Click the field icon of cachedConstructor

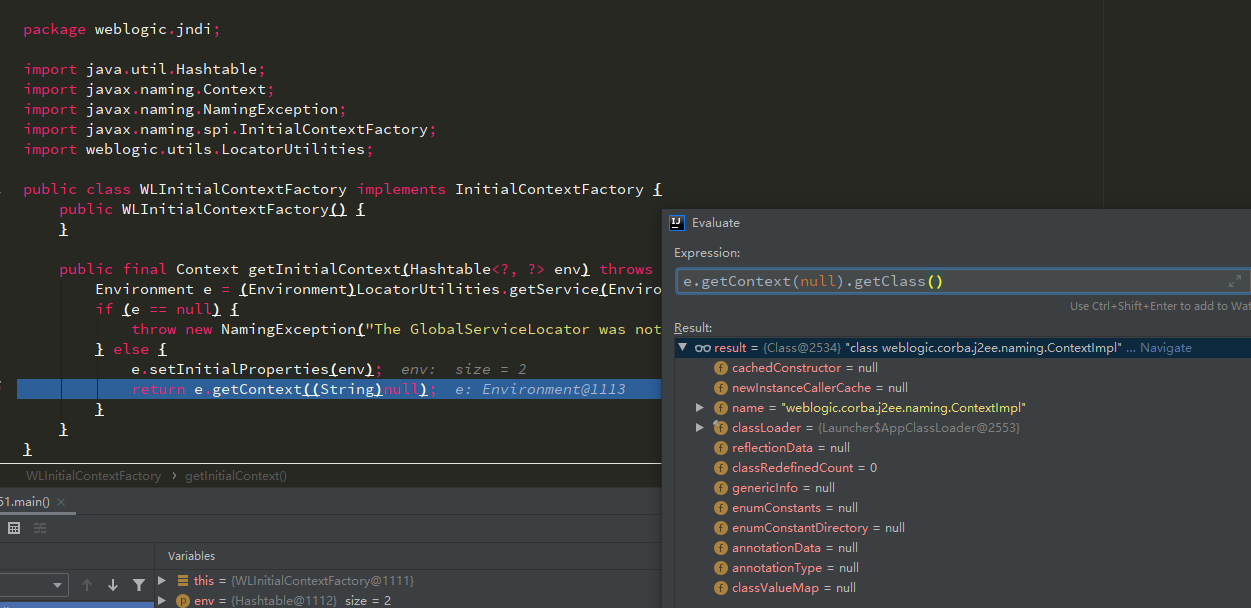[x=721, y=368]
